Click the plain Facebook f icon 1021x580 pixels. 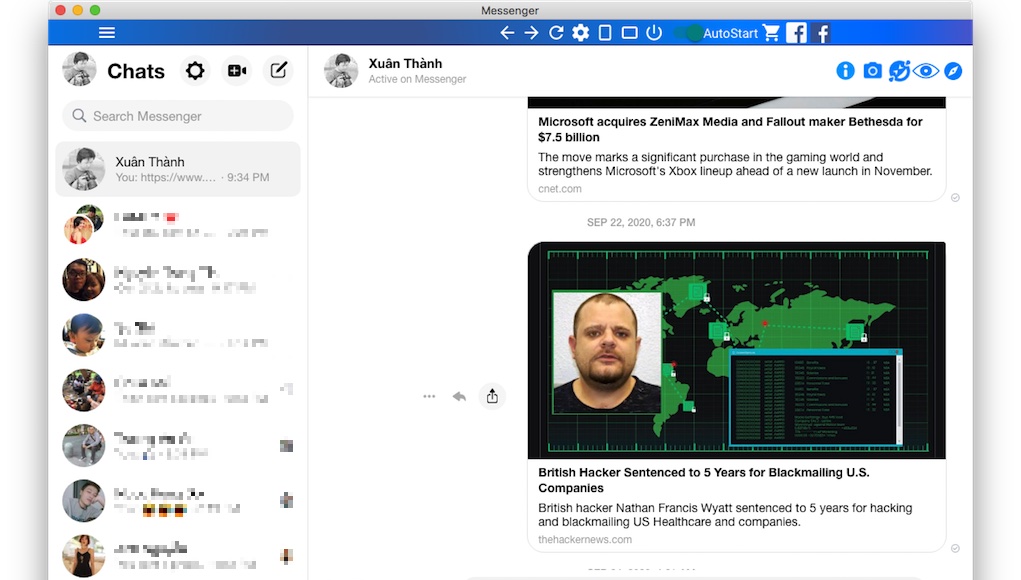coord(822,33)
